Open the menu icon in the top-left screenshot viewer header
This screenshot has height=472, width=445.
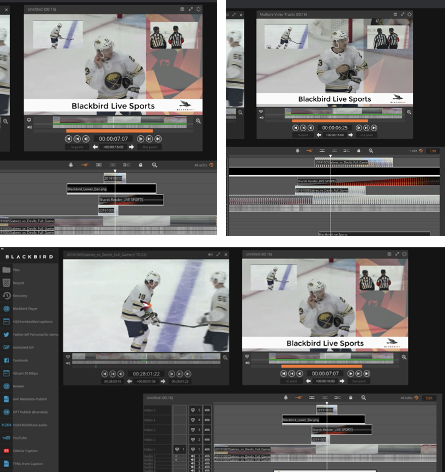182,9
